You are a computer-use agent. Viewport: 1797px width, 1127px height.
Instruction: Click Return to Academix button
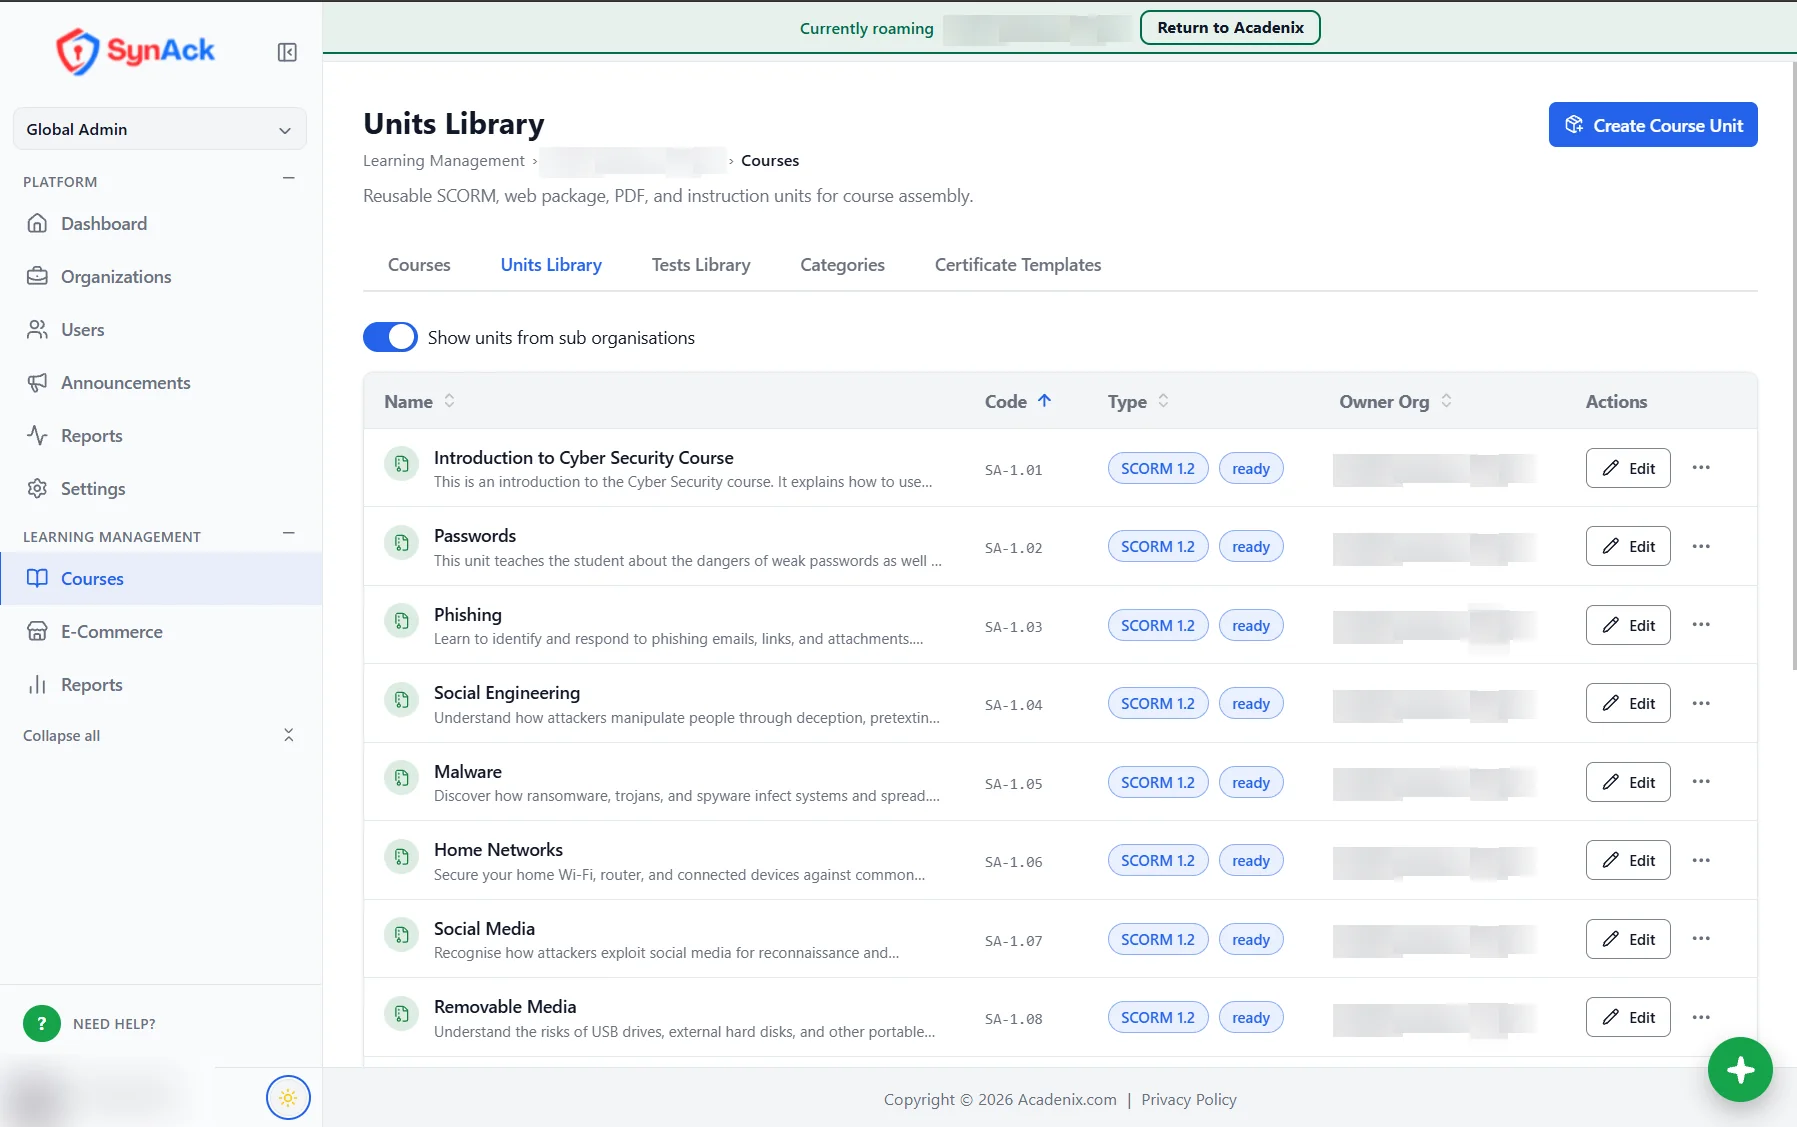pos(1230,28)
